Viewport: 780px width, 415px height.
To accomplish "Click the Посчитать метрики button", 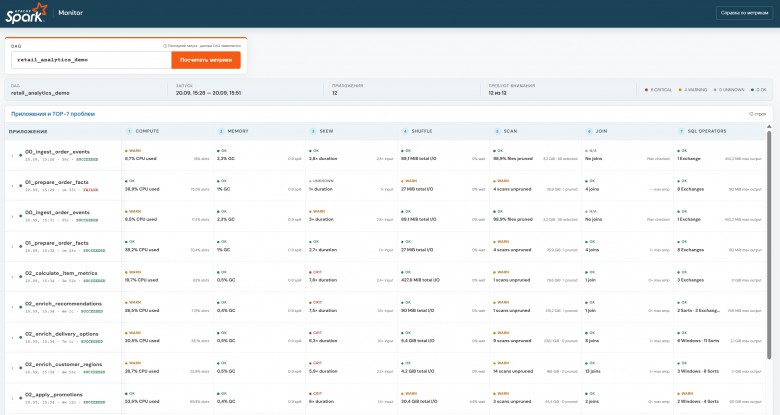I will [x=206, y=60].
